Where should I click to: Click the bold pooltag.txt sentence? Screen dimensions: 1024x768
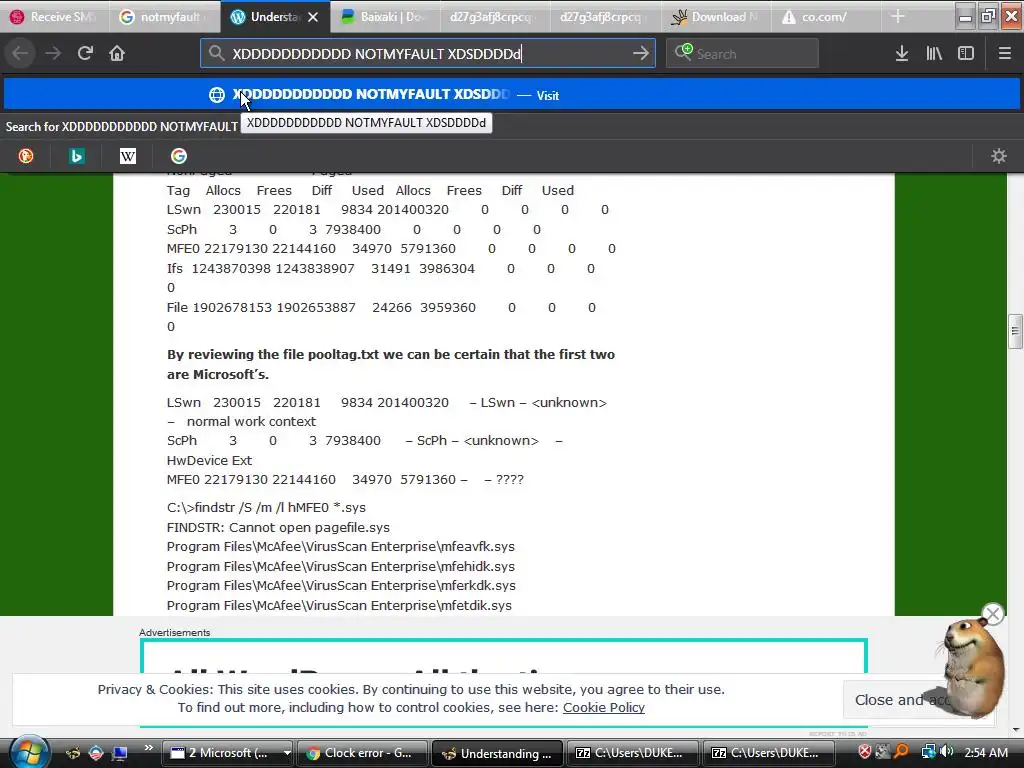pyautogui.click(x=391, y=364)
